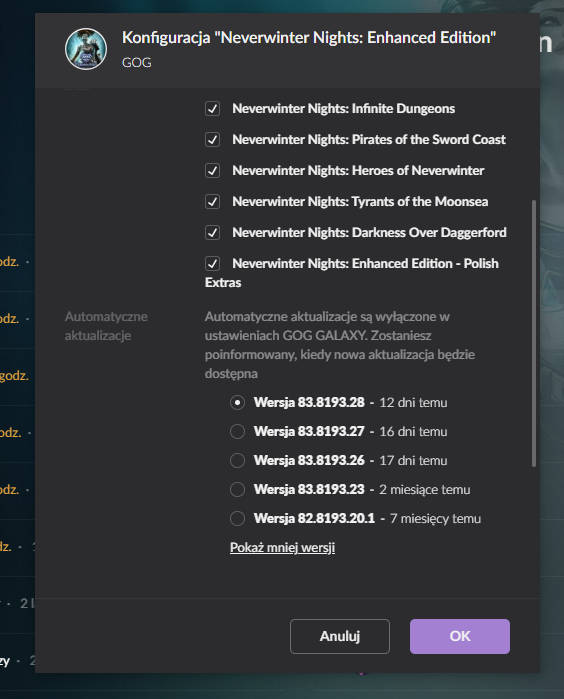The width and height of the screenshot is (564, 699).
Task: Uncheck Enhanced Edition - Polish Extras checkbox
Action: (212, 263)
